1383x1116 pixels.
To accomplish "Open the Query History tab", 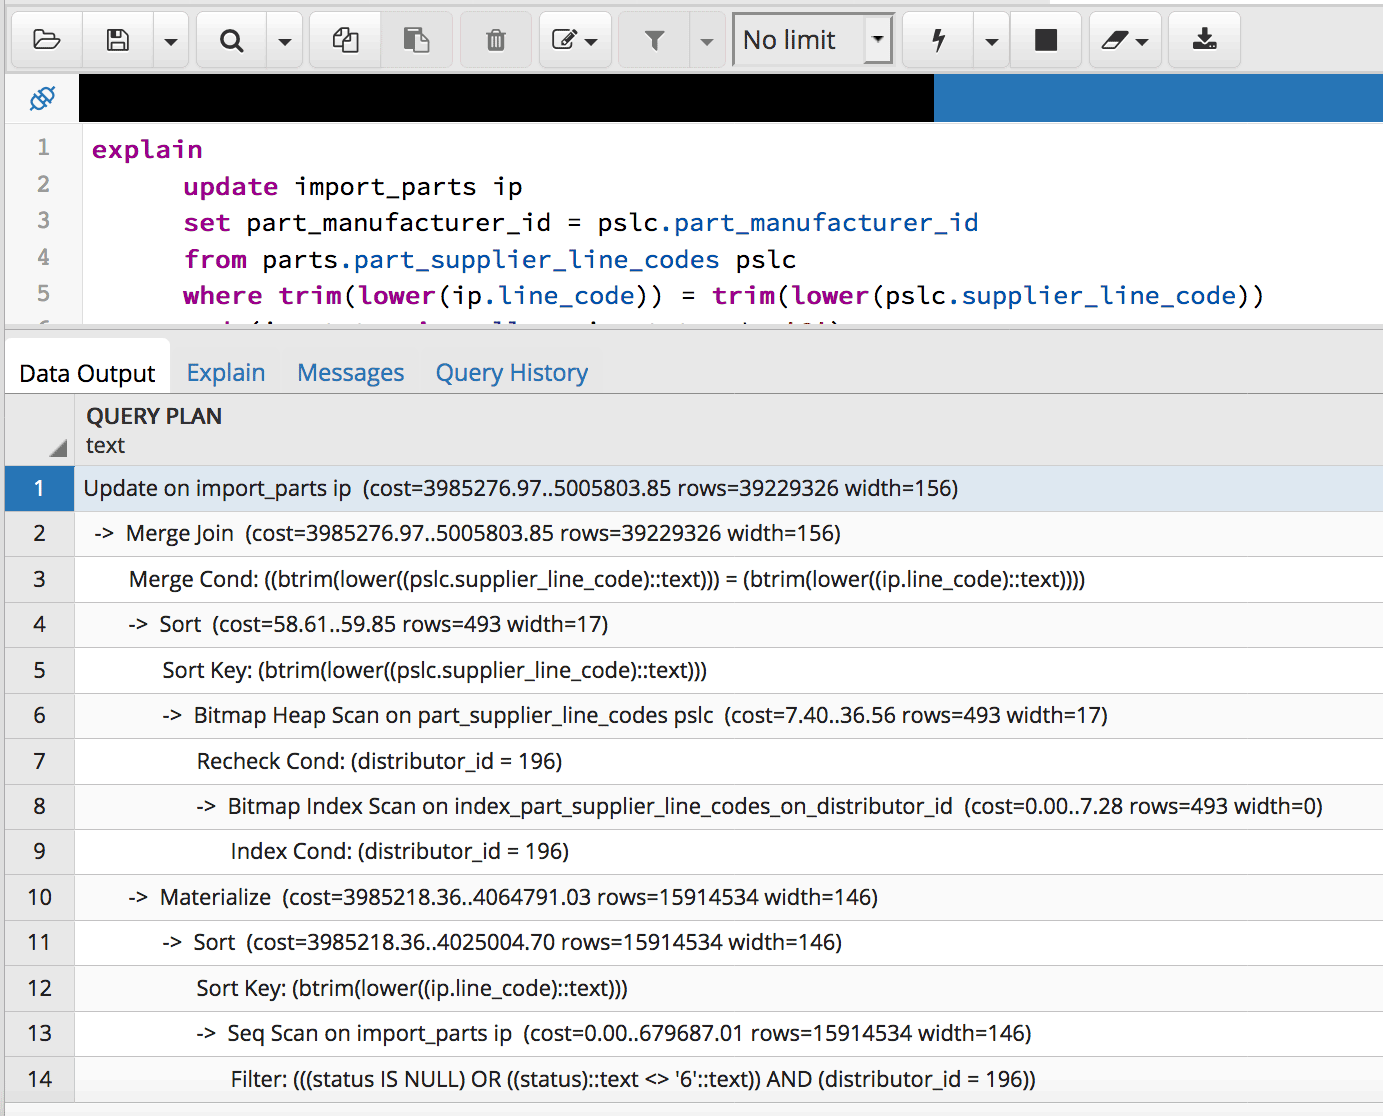I will (x=512, y=373).
